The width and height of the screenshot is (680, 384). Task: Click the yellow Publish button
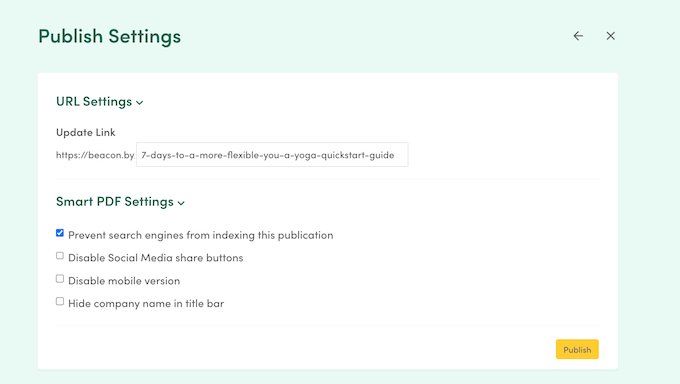577,349
